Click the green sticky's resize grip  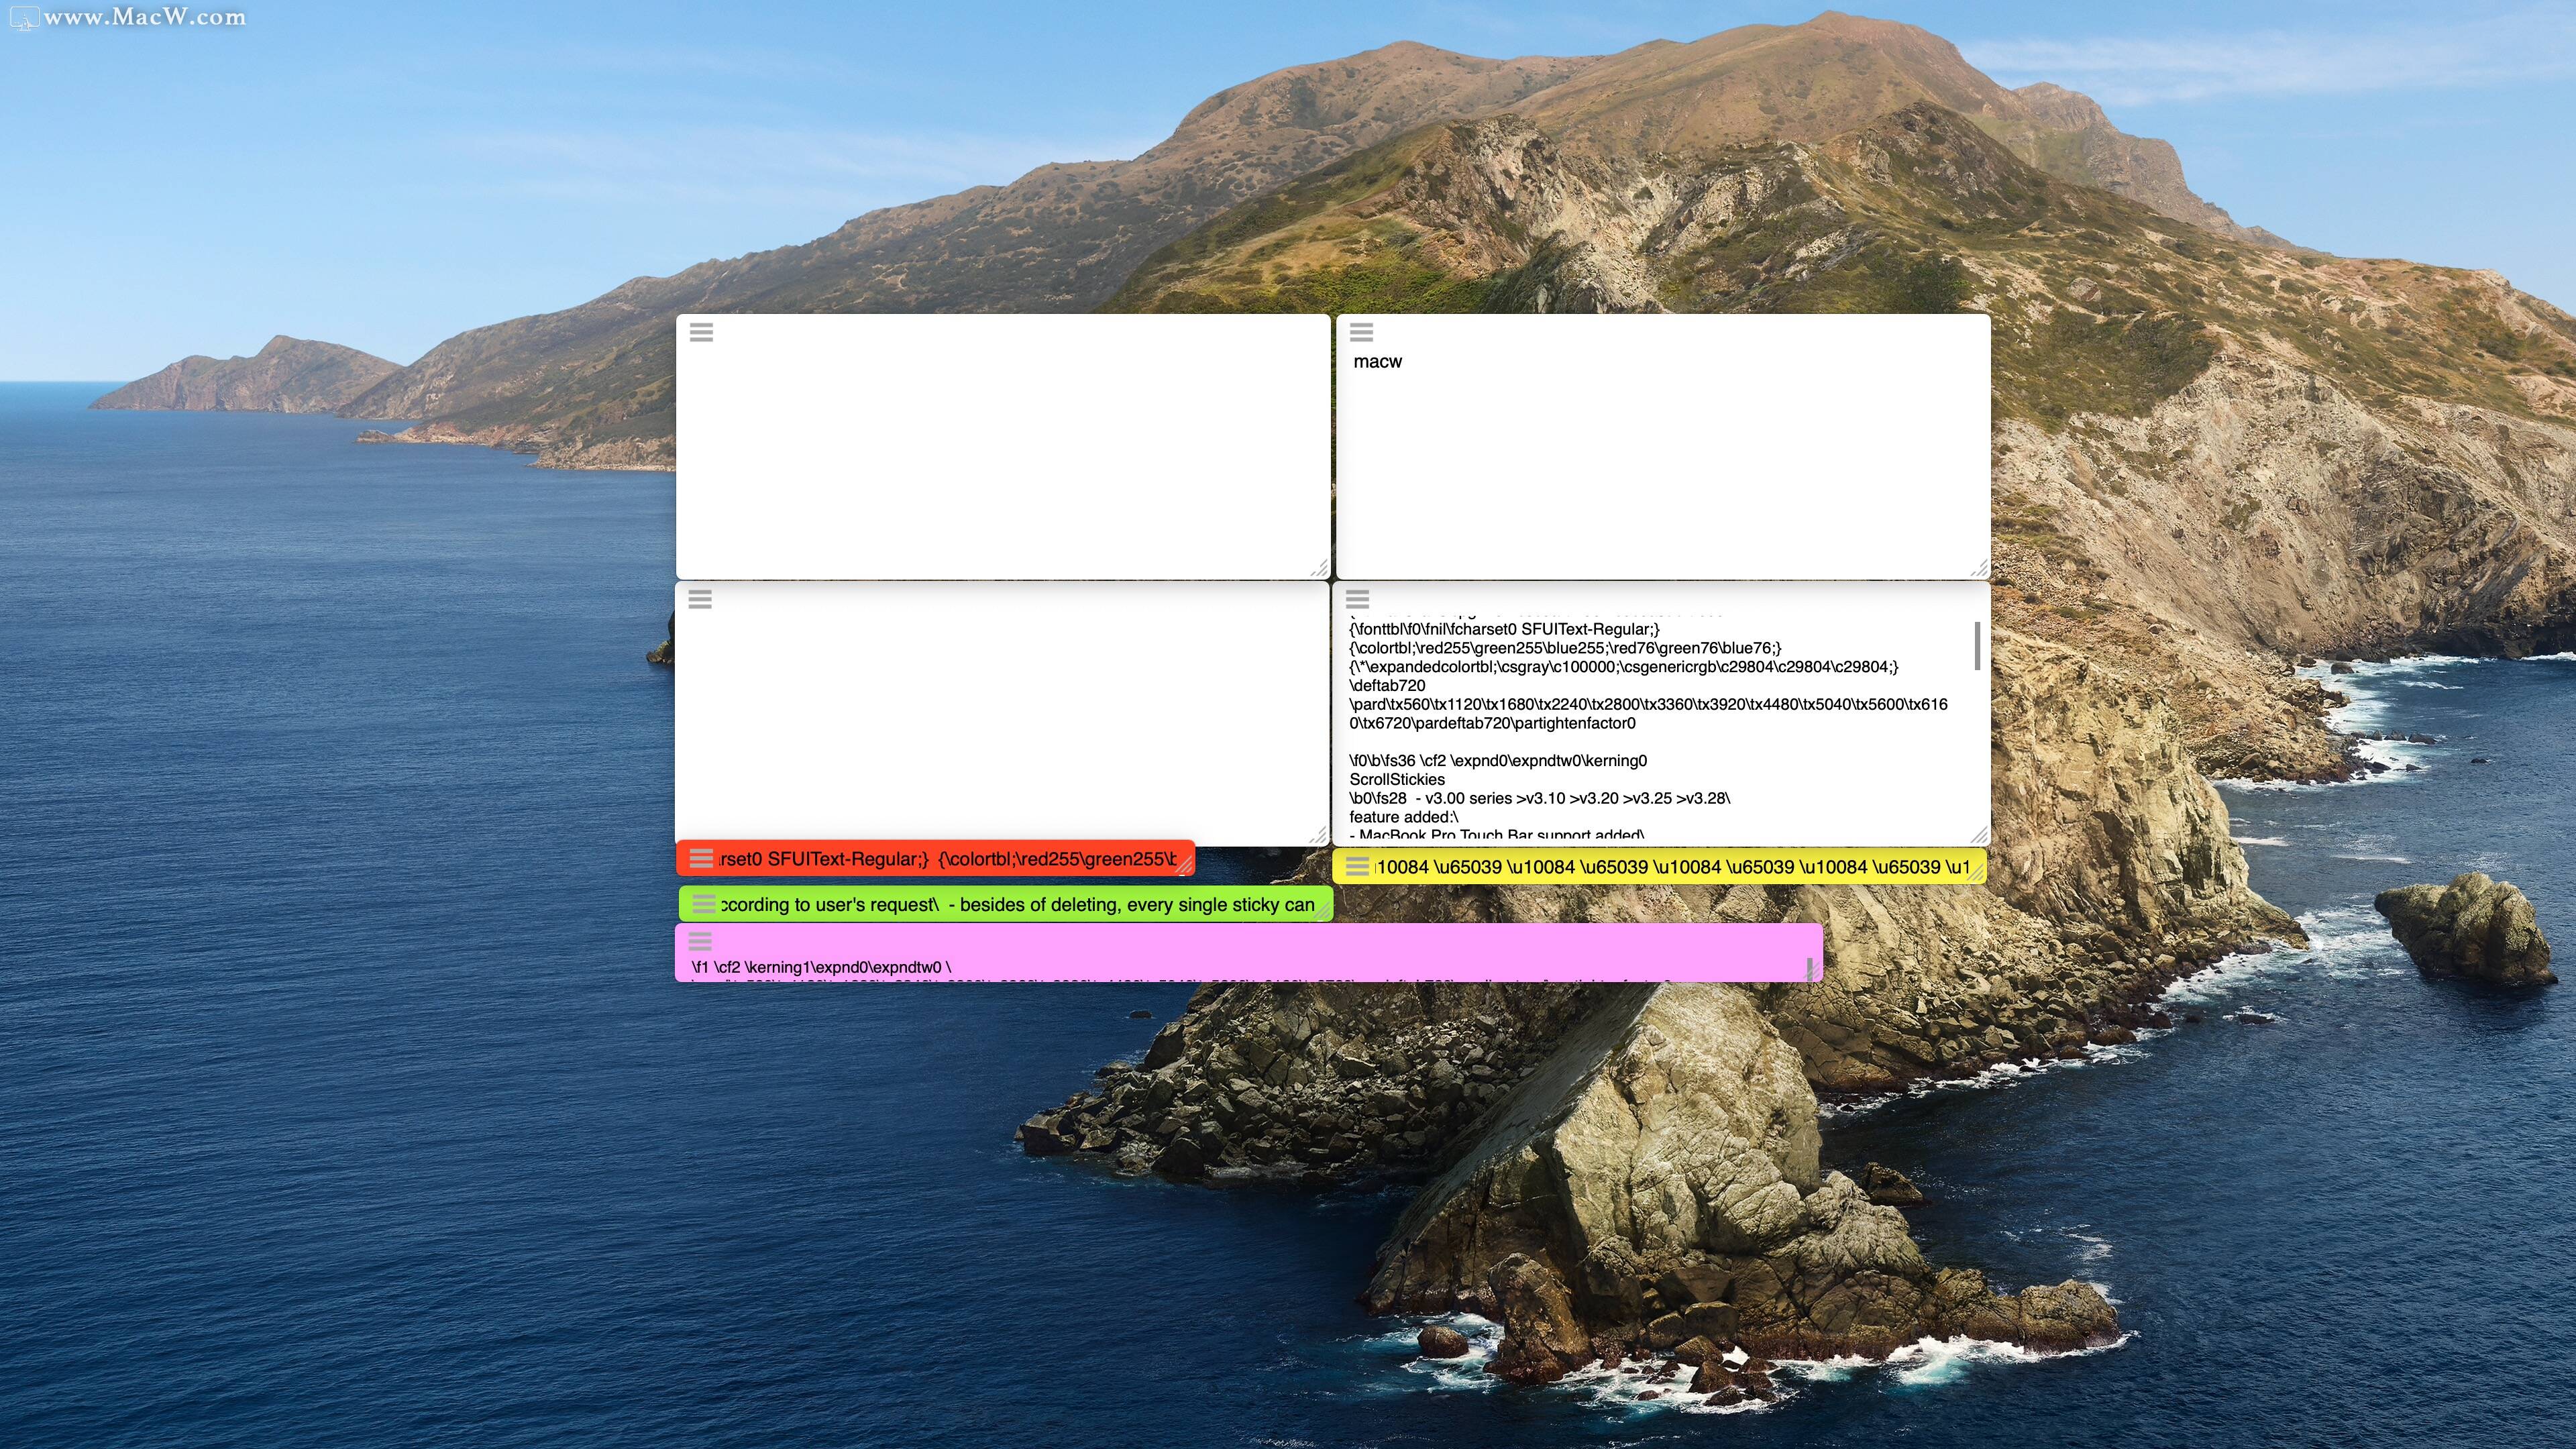pyautogui.click(x=1323, y=911)
